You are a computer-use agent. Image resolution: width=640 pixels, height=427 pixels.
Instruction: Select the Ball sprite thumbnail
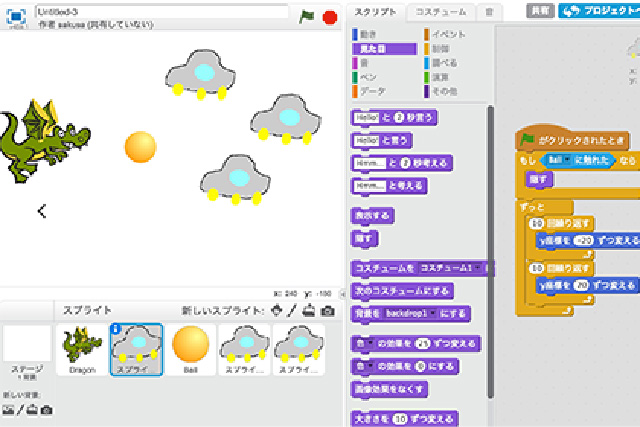coord(190,349)
